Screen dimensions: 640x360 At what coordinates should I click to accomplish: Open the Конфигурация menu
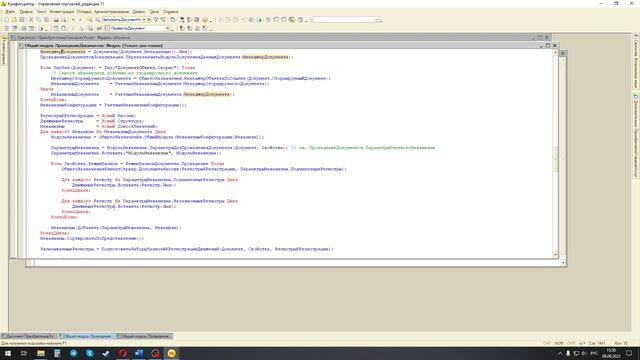[61, 12]
